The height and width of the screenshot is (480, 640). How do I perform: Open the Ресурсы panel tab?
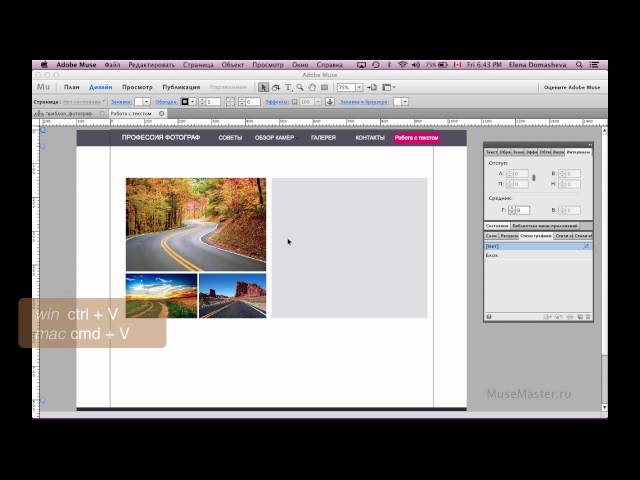pyautogui.click(x=509, y=236)
